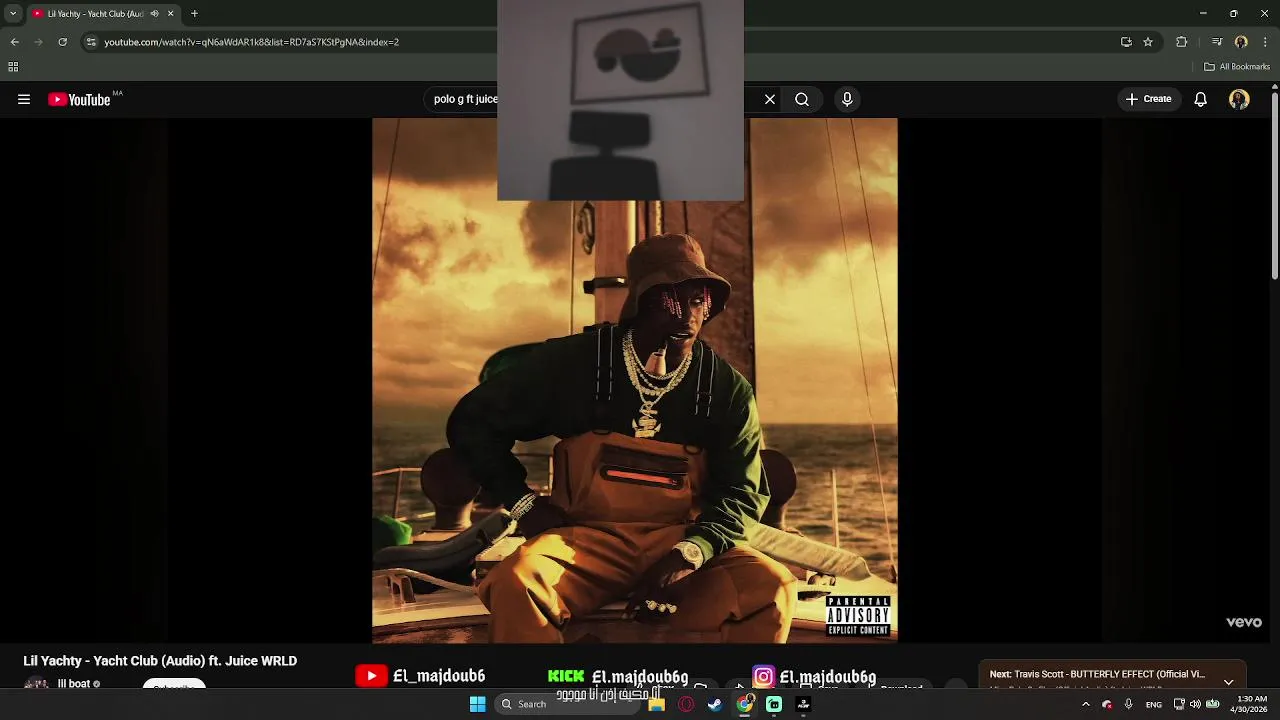Clear the YouTube search query
This screenshot has width=1280, height=720.
click(x=770, y=99)
